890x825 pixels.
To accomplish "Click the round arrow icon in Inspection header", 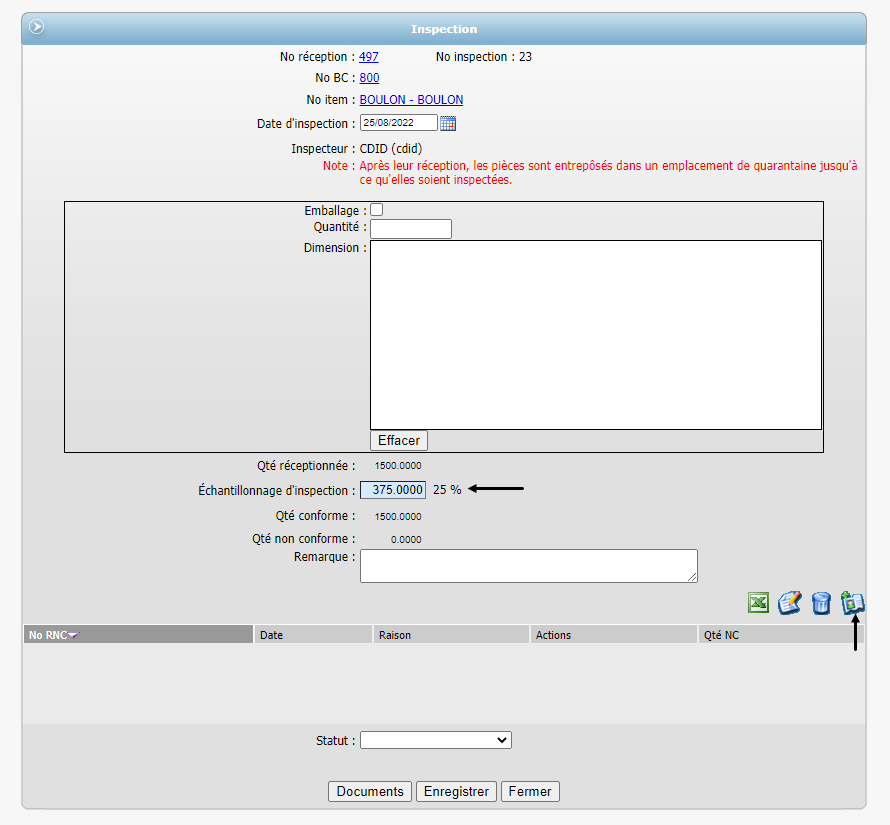I will tap(37, 28).
